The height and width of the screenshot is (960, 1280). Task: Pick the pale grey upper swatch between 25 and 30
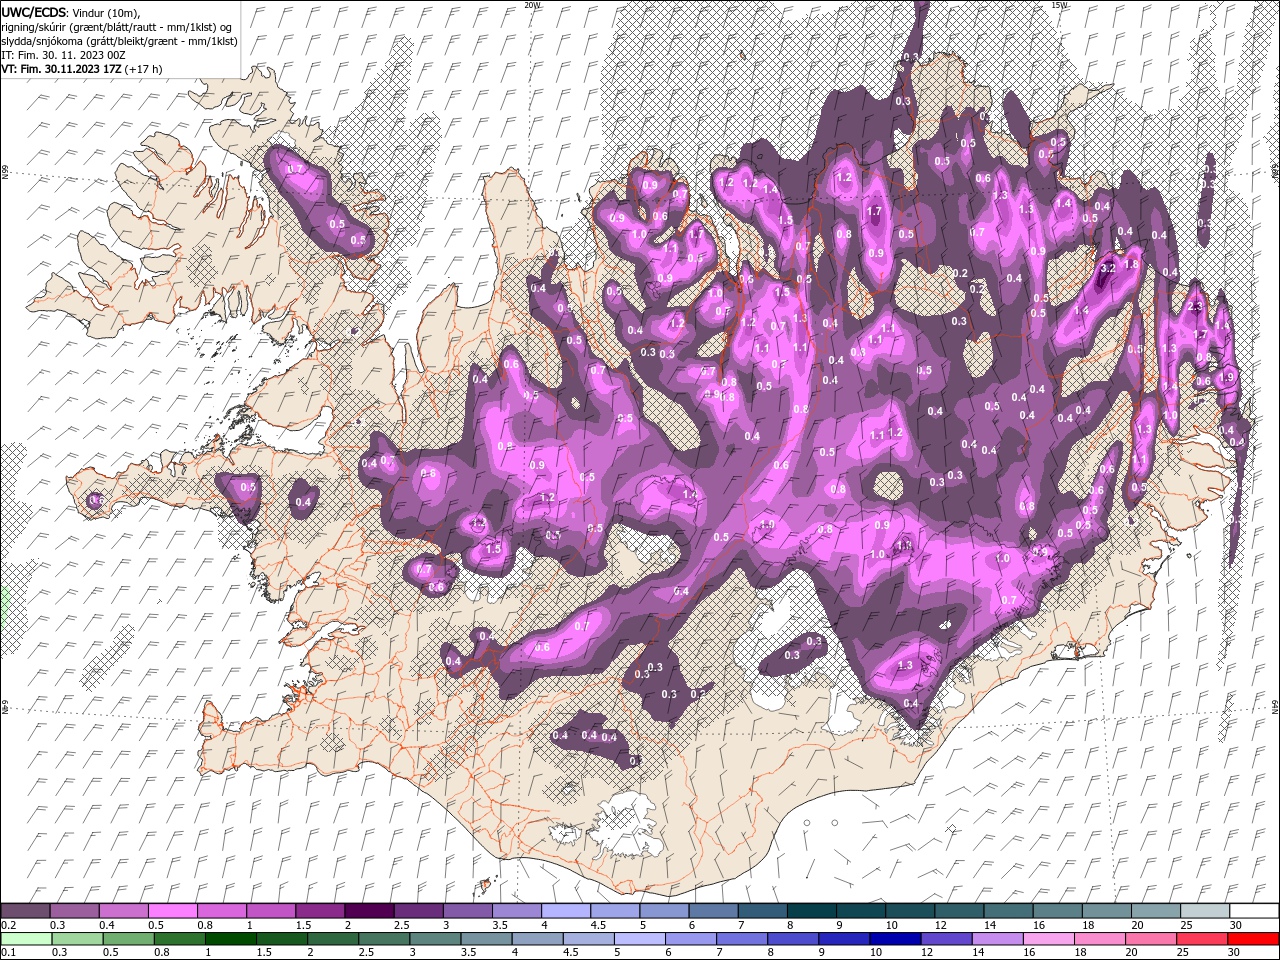1206,911
